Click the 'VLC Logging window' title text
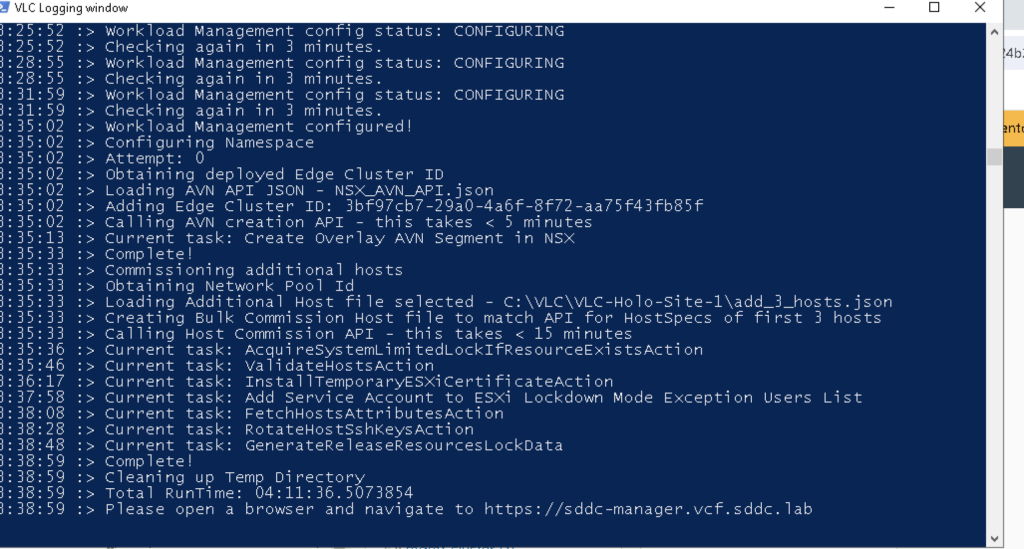Screen dimensions: 1024x549 pyautogui.click(x=70, y=8)
